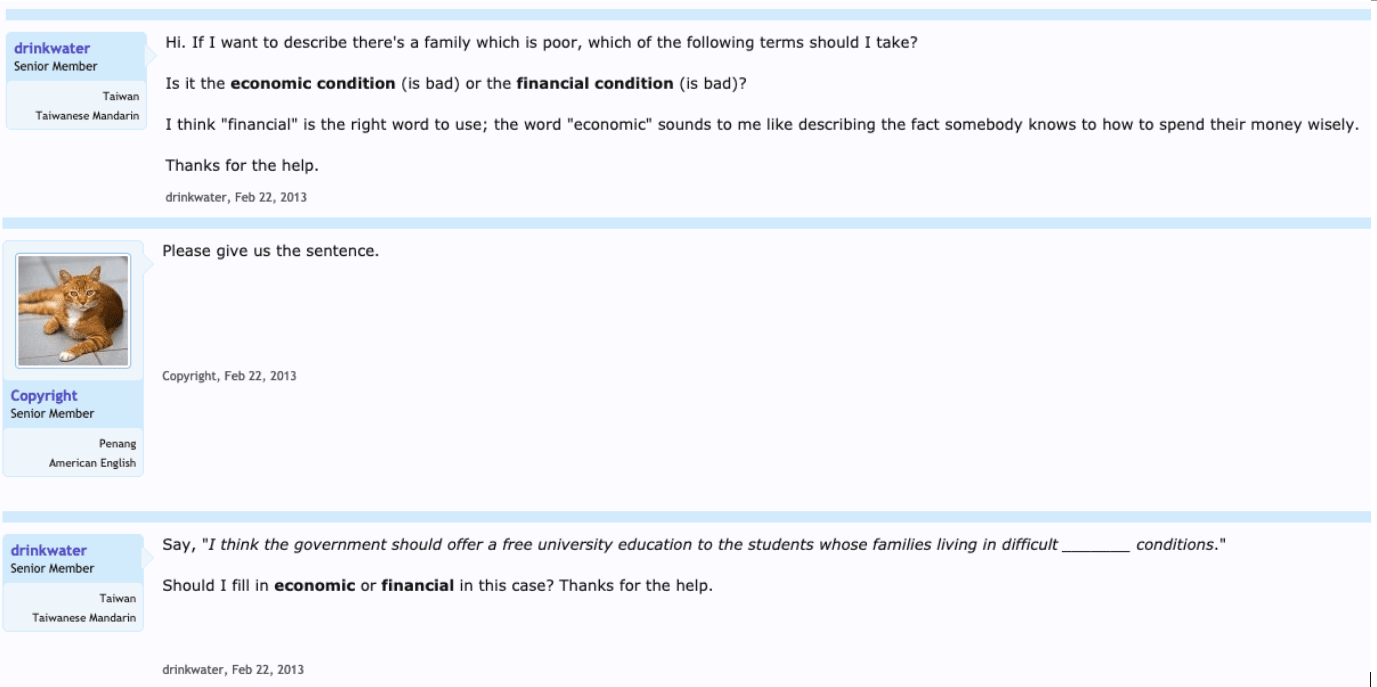Click drinkwater username in the first post
This screenshot has height=687, width=1377.
click(x=52, y=49)
